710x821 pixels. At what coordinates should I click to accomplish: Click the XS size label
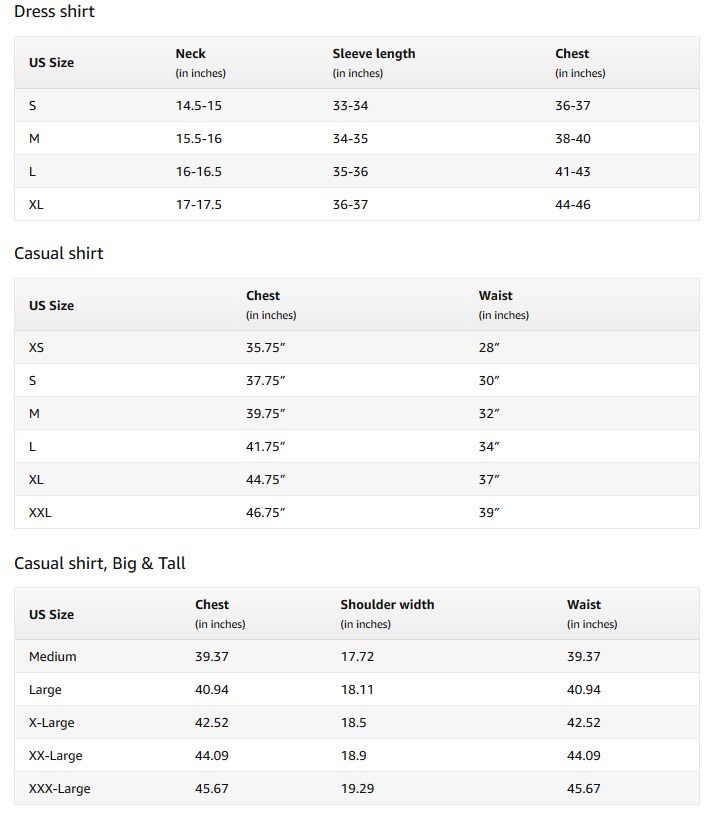click(x=37, y=347)
